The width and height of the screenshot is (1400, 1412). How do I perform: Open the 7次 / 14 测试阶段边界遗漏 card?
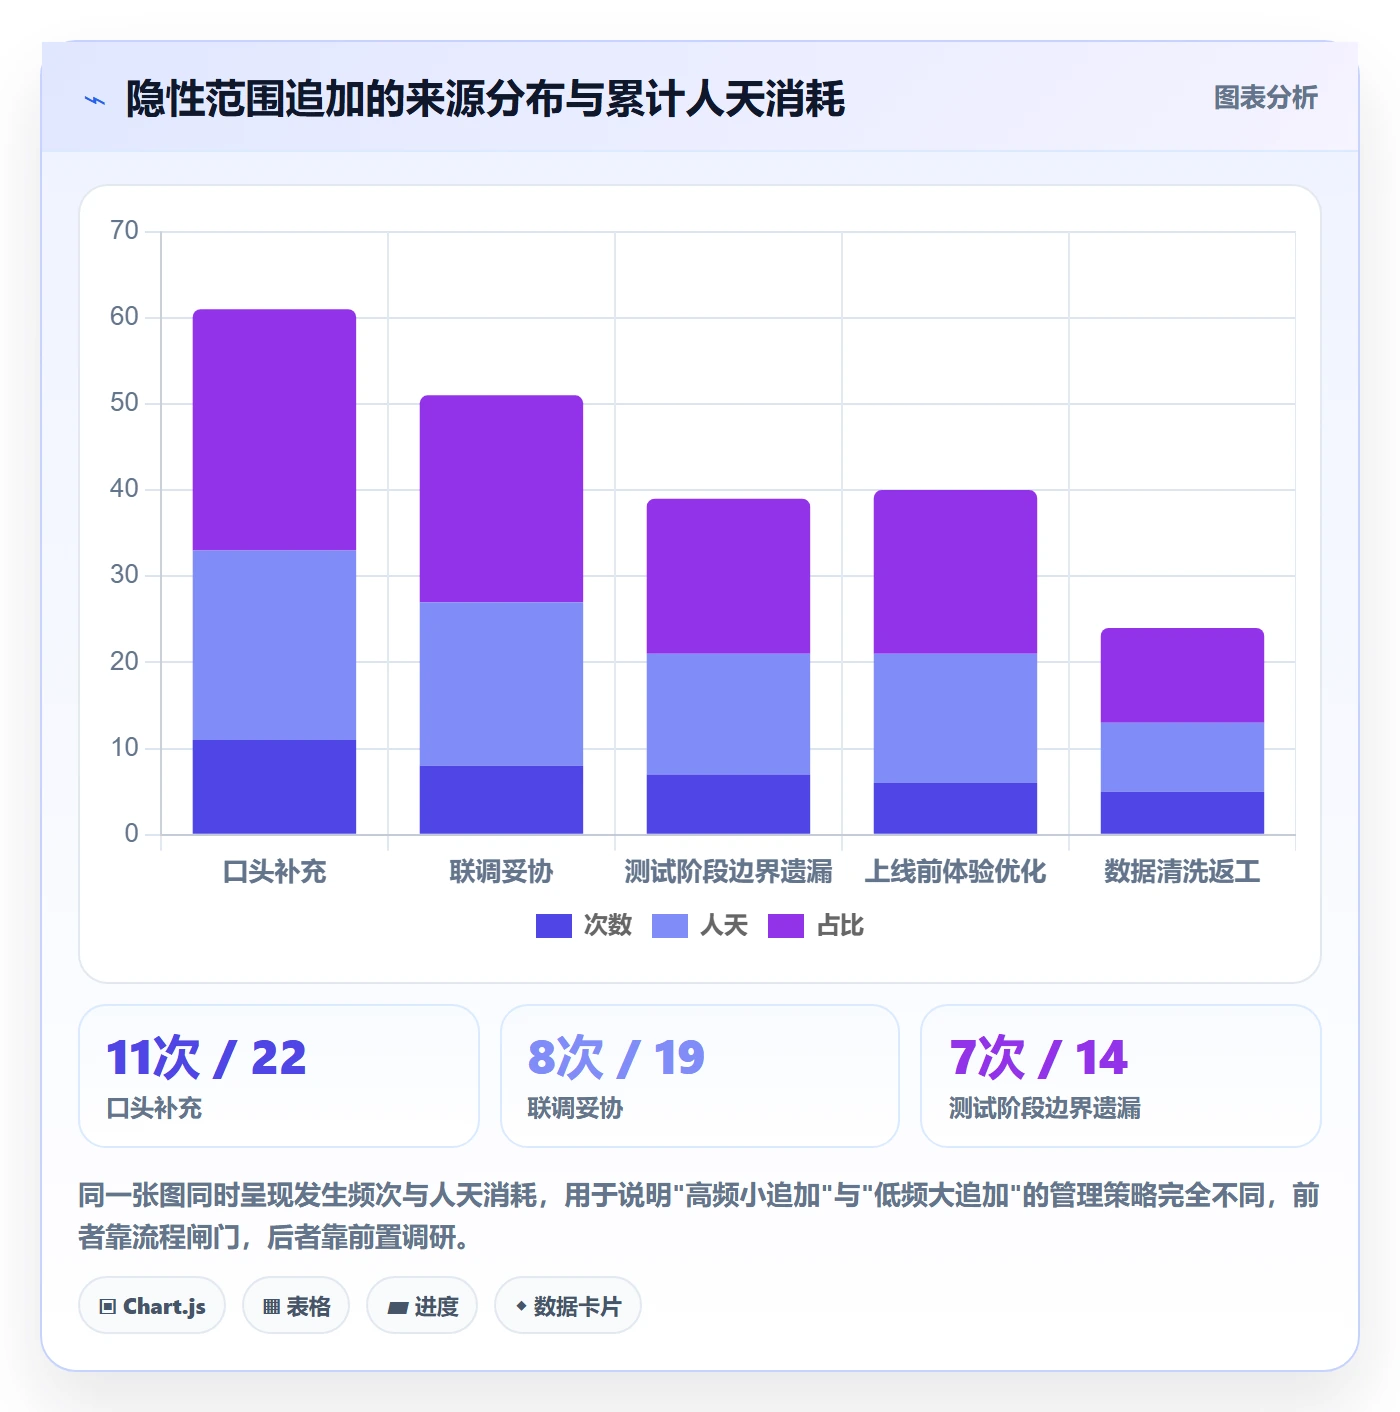point(1121,1076)
